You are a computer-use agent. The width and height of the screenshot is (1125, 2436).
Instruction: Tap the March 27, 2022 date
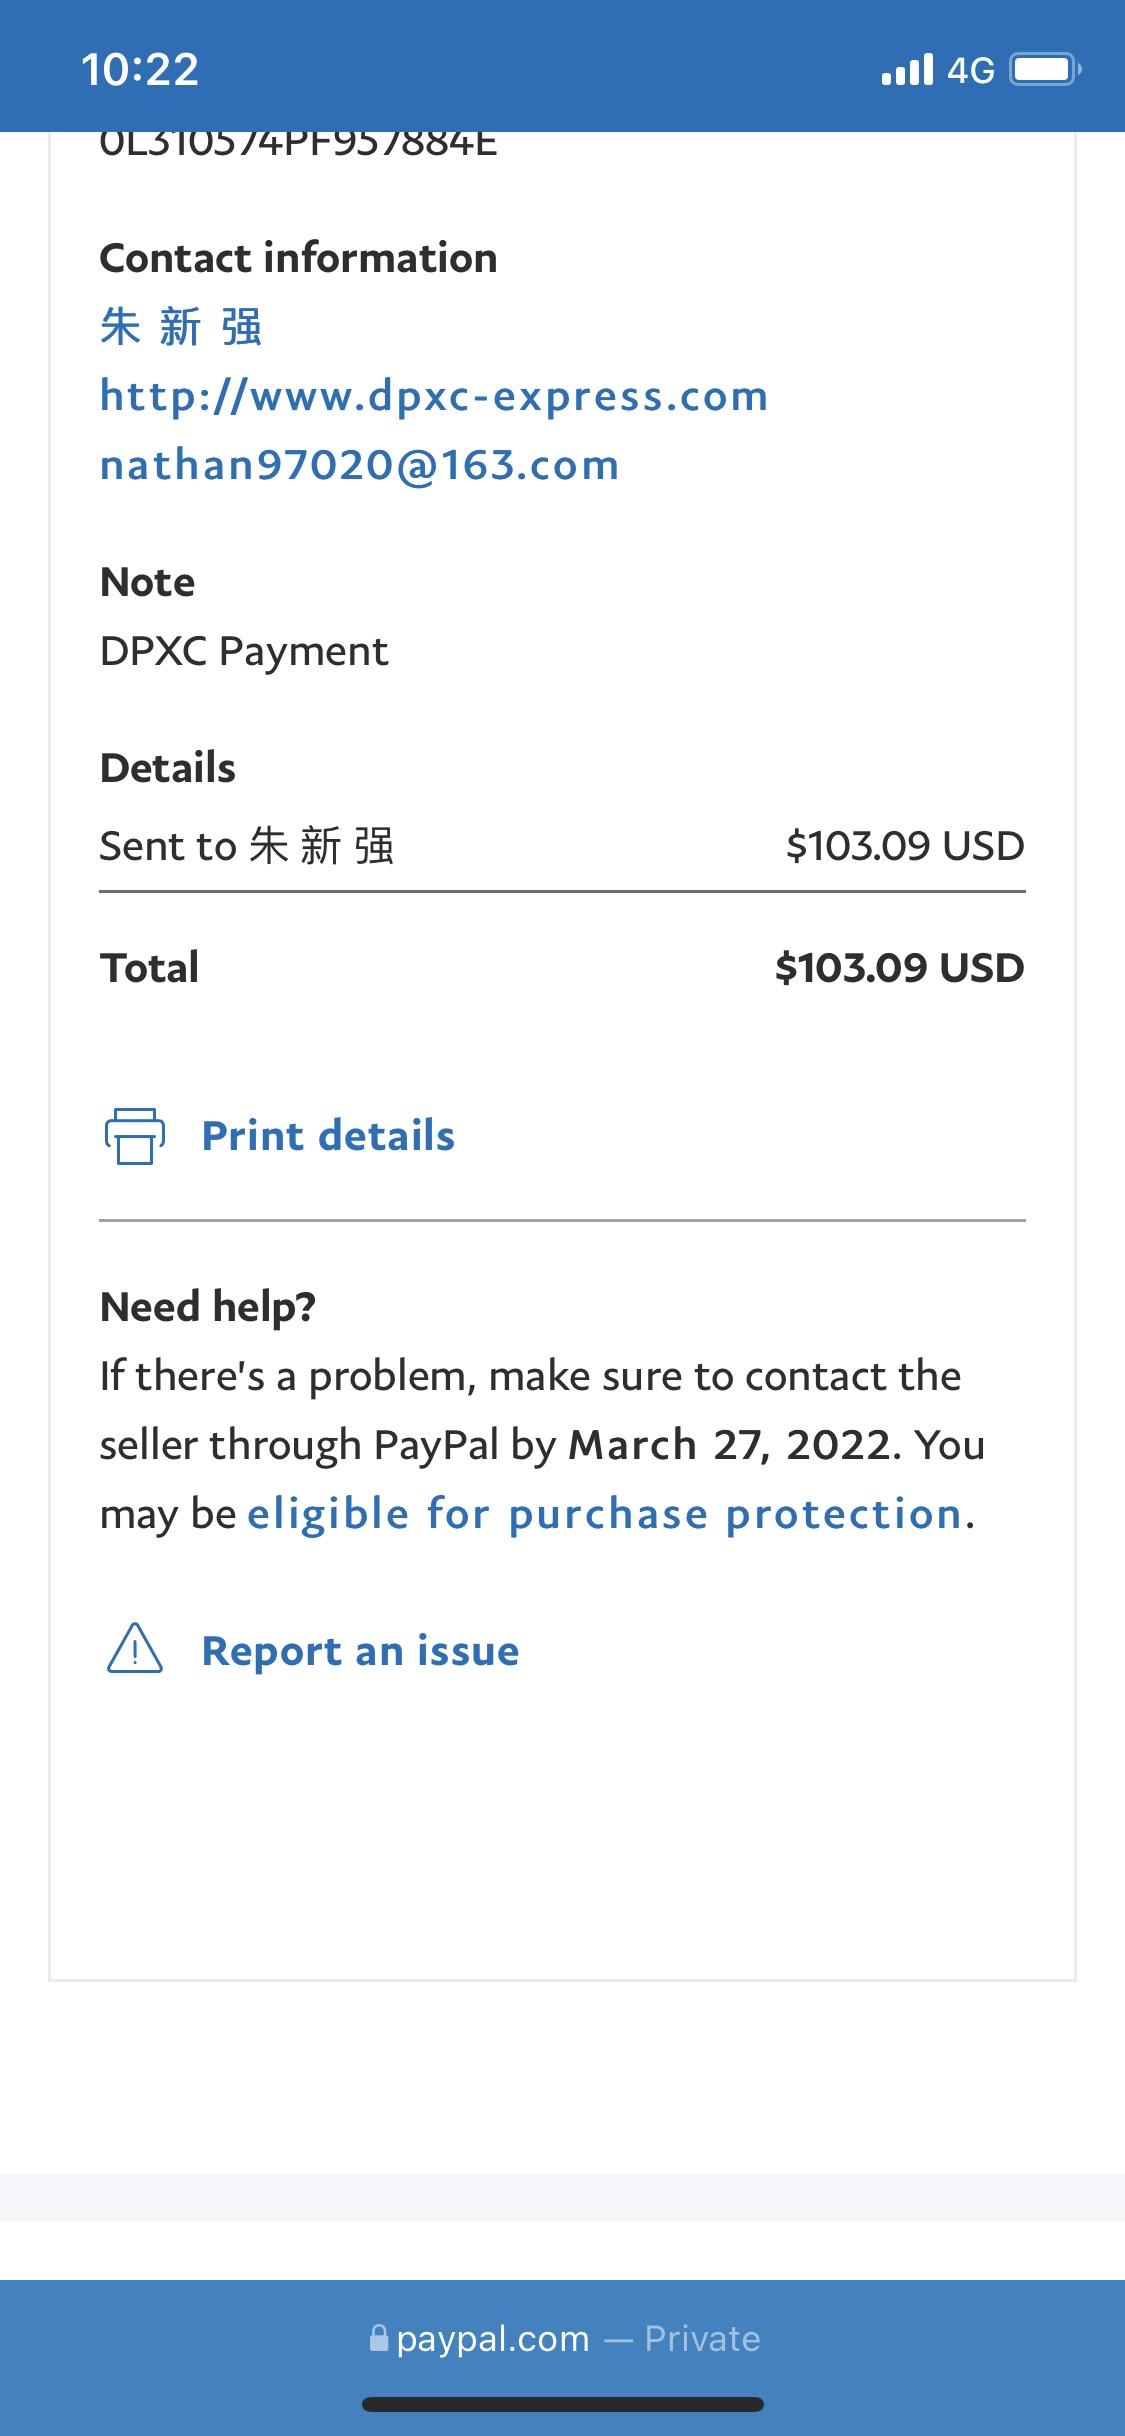[729, 1445]
